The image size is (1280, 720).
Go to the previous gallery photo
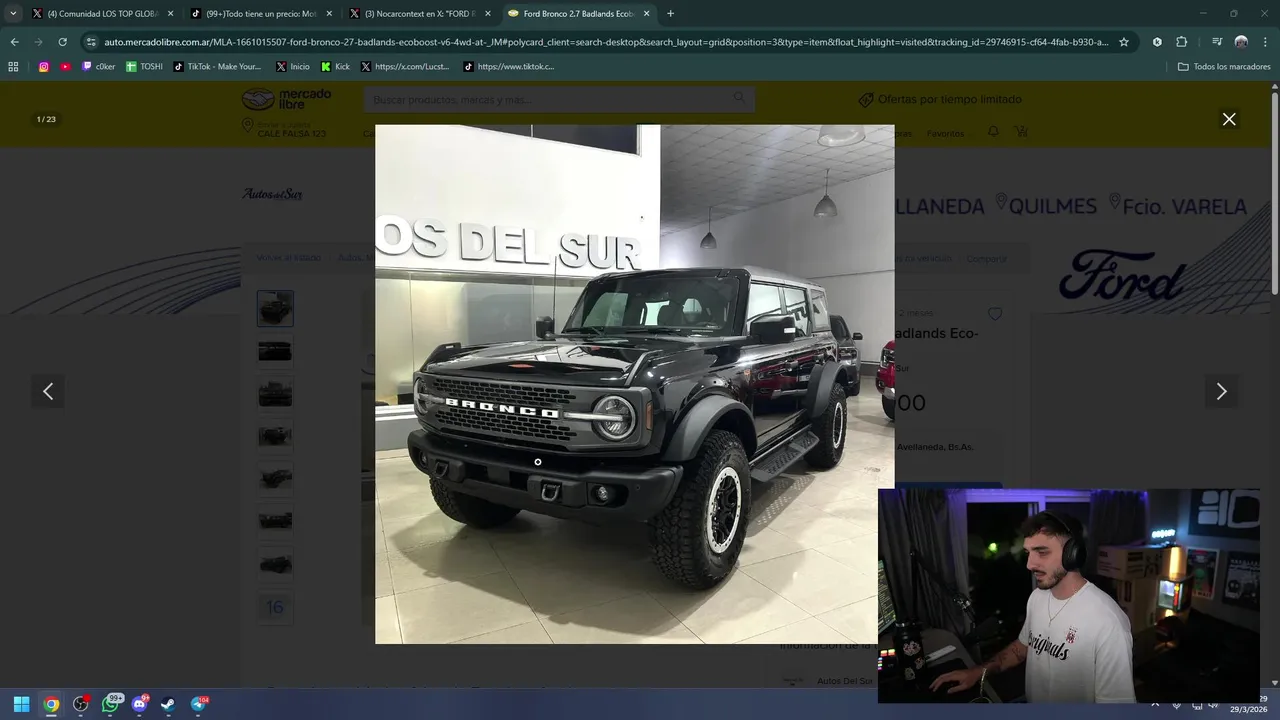coord(48,391)
